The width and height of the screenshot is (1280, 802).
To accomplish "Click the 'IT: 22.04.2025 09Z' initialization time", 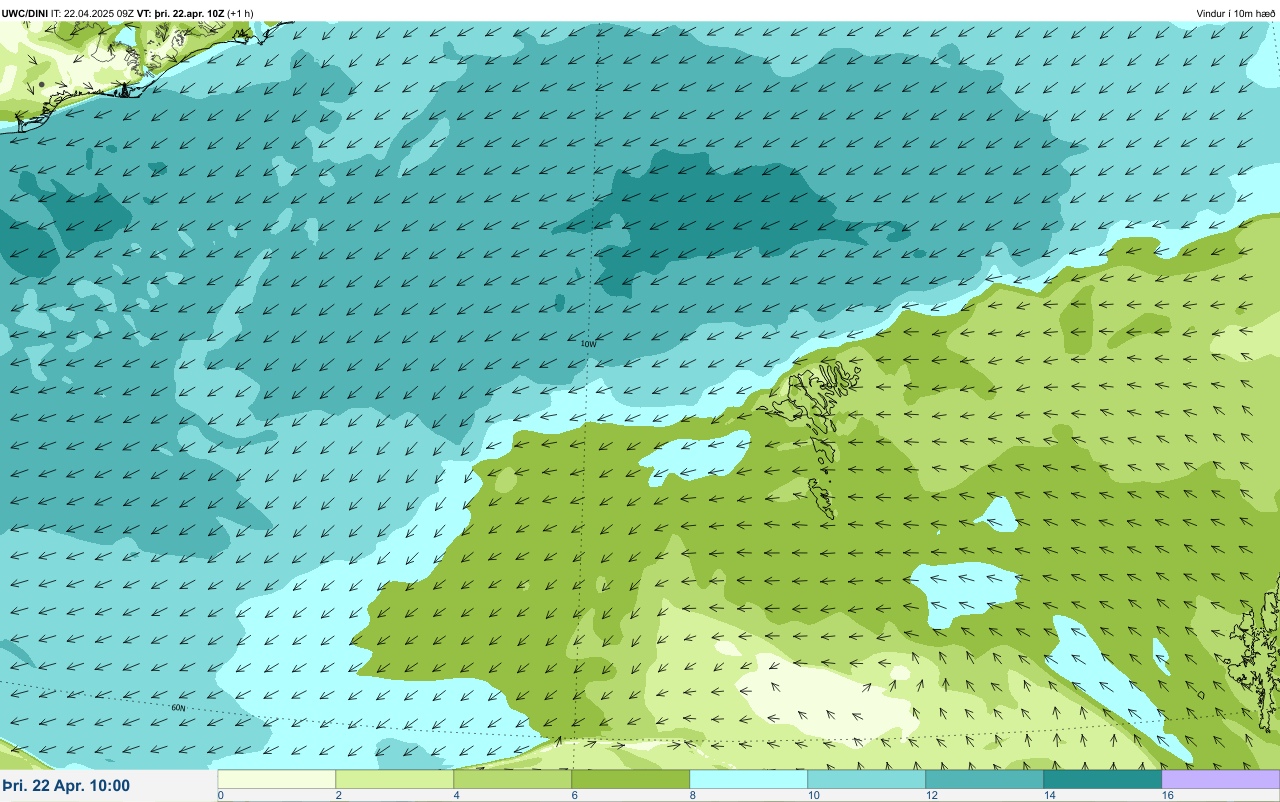I will point(93,14).
